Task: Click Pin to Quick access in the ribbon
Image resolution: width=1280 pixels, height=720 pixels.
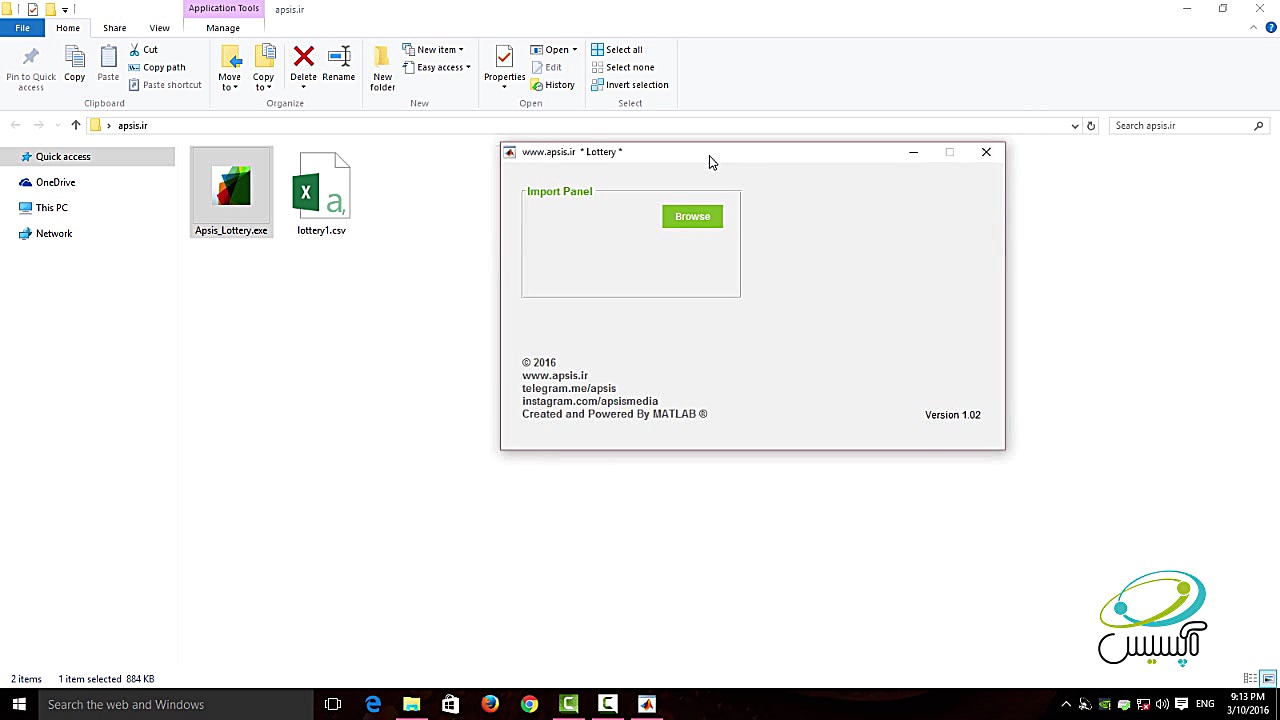Action: pos(31,69)
